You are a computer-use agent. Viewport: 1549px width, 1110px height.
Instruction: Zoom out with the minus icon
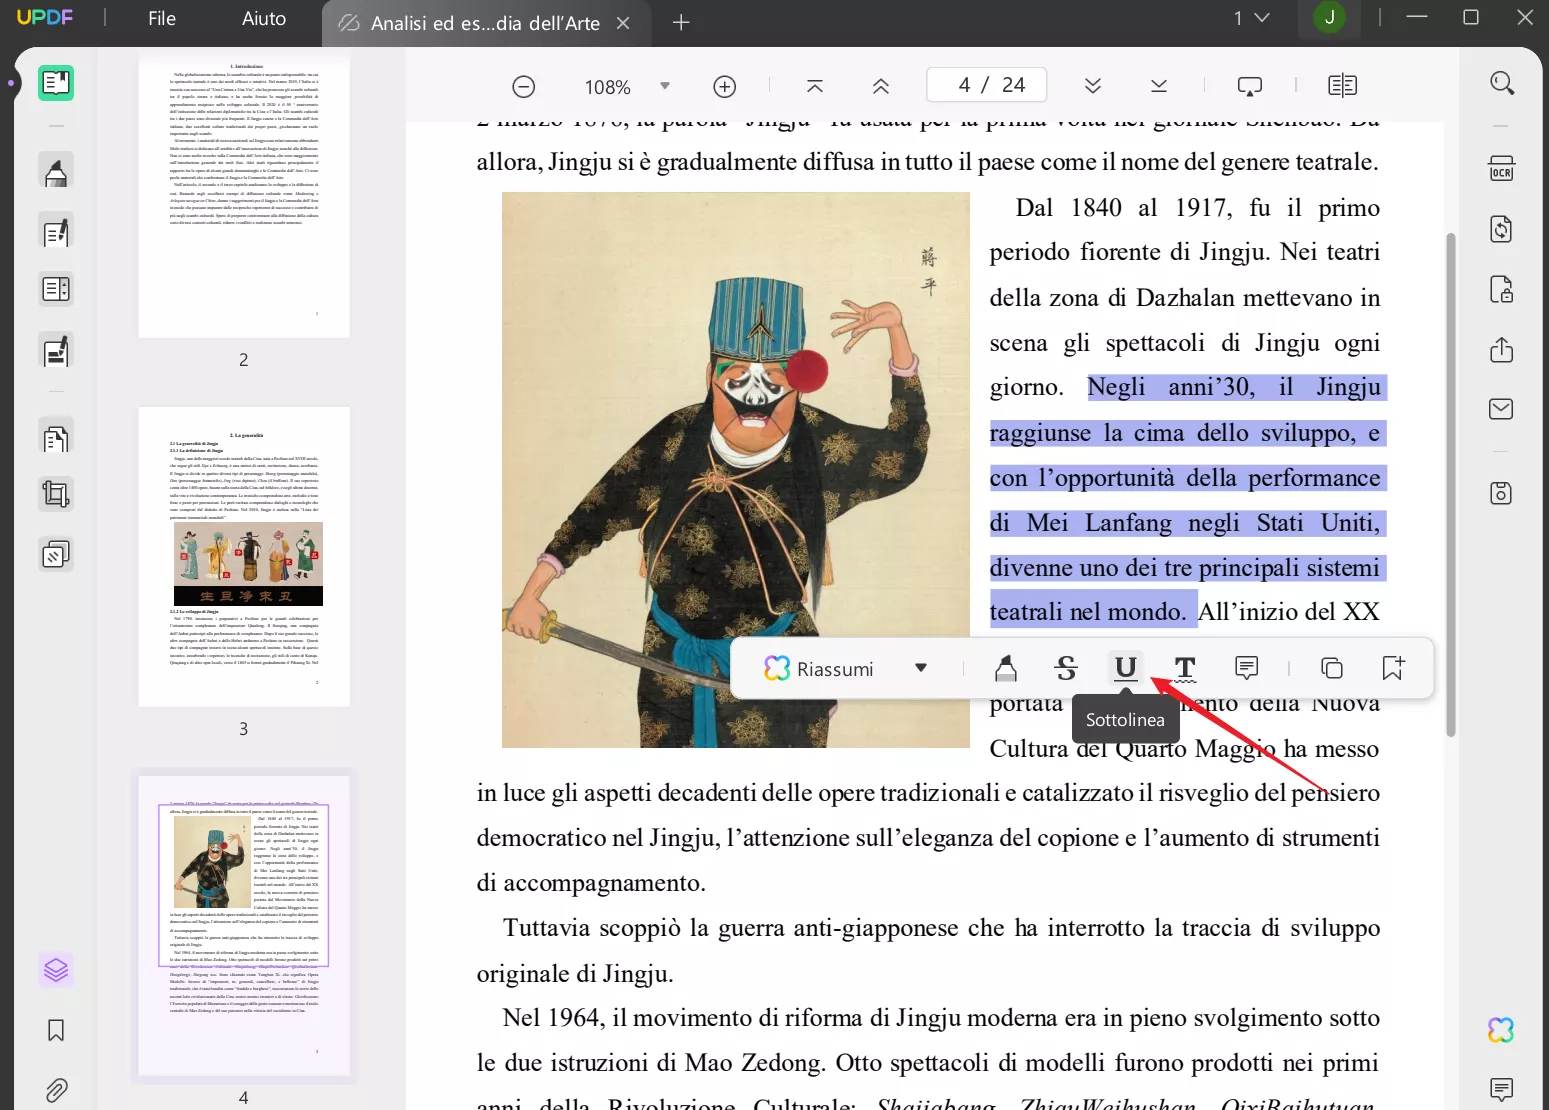(523, 87)
